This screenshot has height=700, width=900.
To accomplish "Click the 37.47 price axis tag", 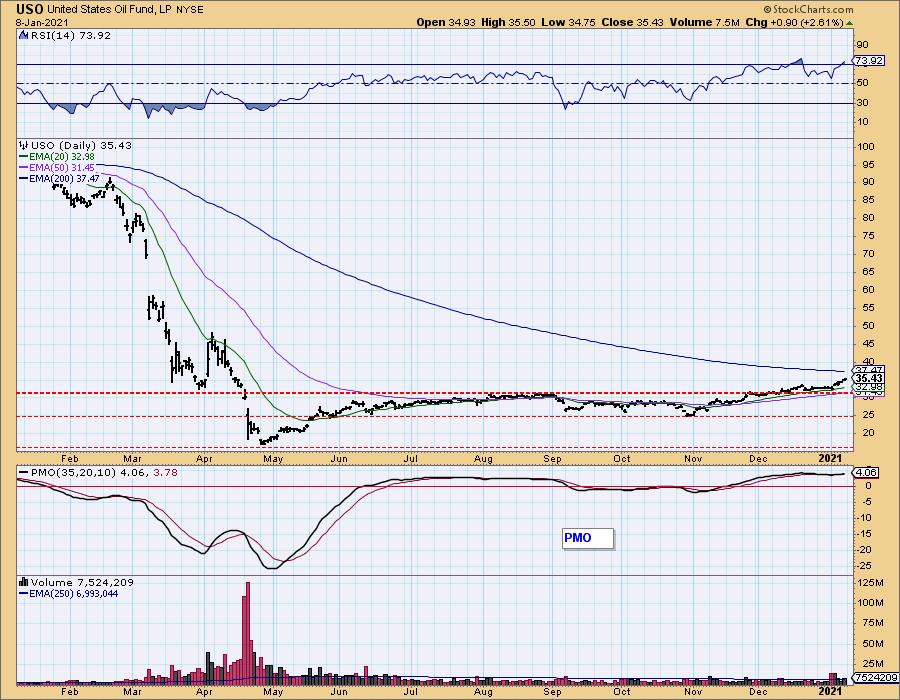I will tap(869, 370).
